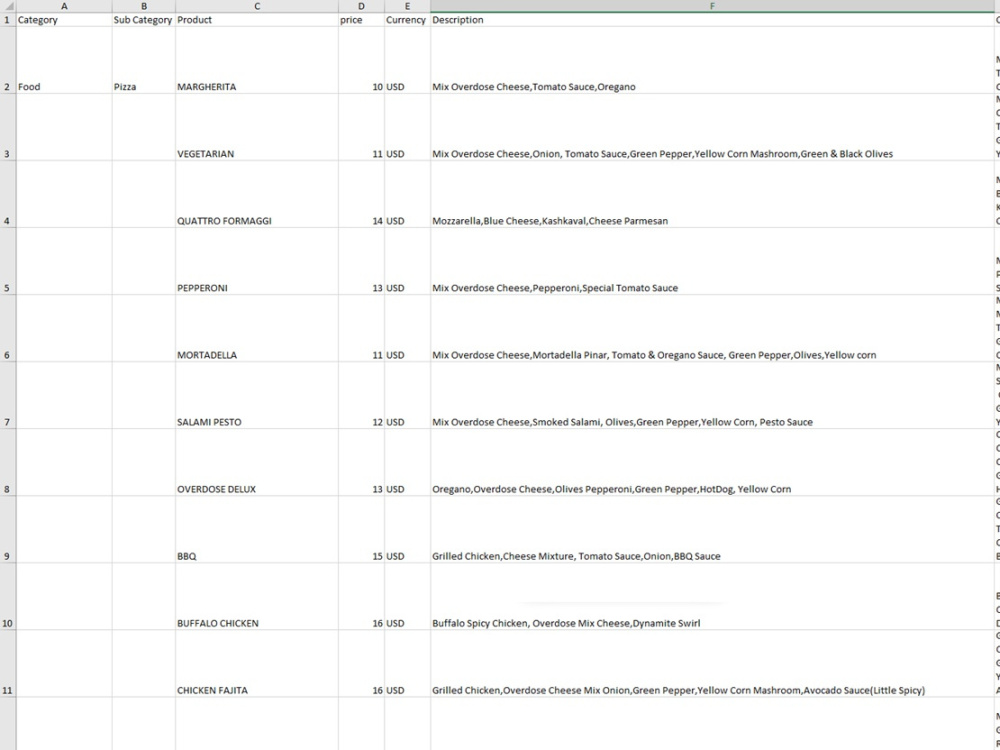Select the VEGETARIAN product cell

[x=257, y=128]
